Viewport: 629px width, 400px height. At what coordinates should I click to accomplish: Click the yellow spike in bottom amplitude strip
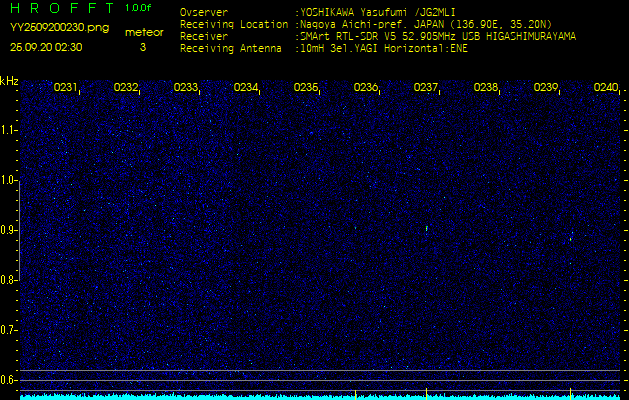pyautogui.click(x=426, y=393)
